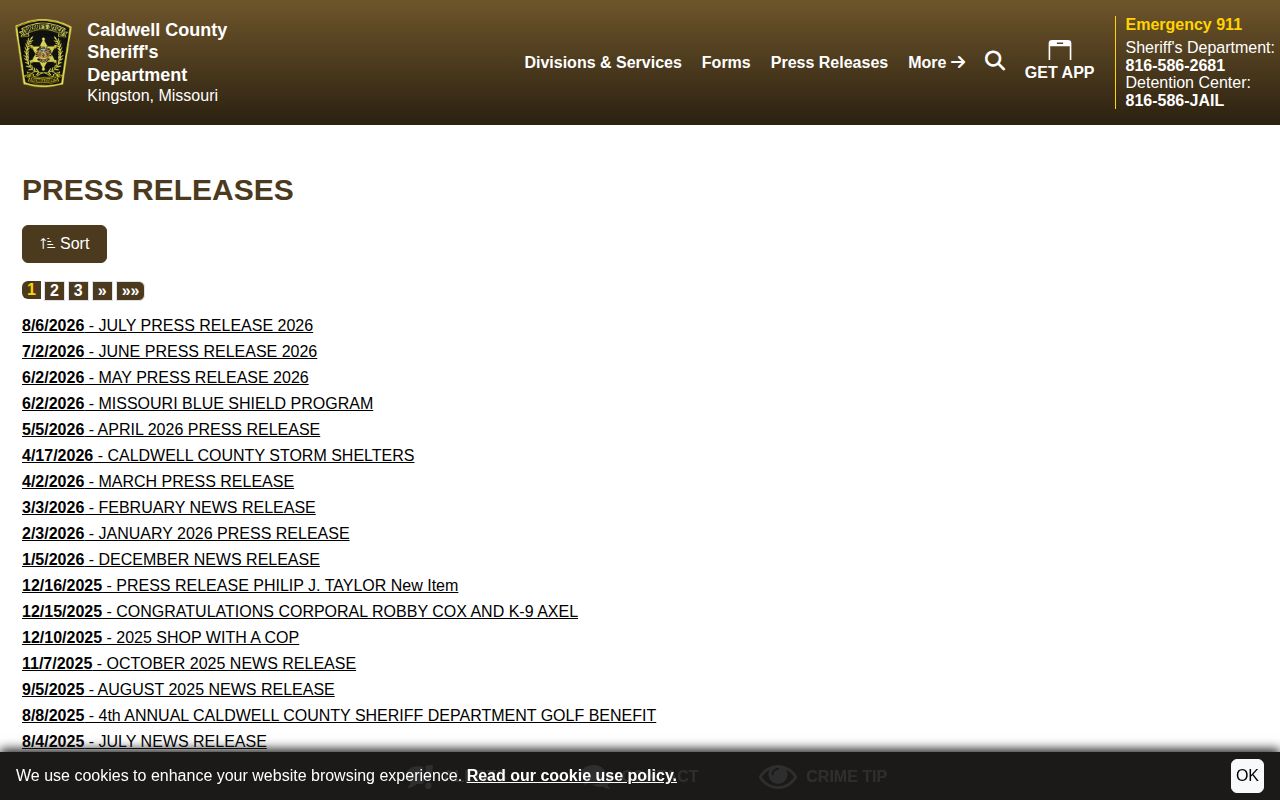Click Sheriff's Department phone 816-586-2681
This screenshot has width=1280, height=800.
(1175, 65)
